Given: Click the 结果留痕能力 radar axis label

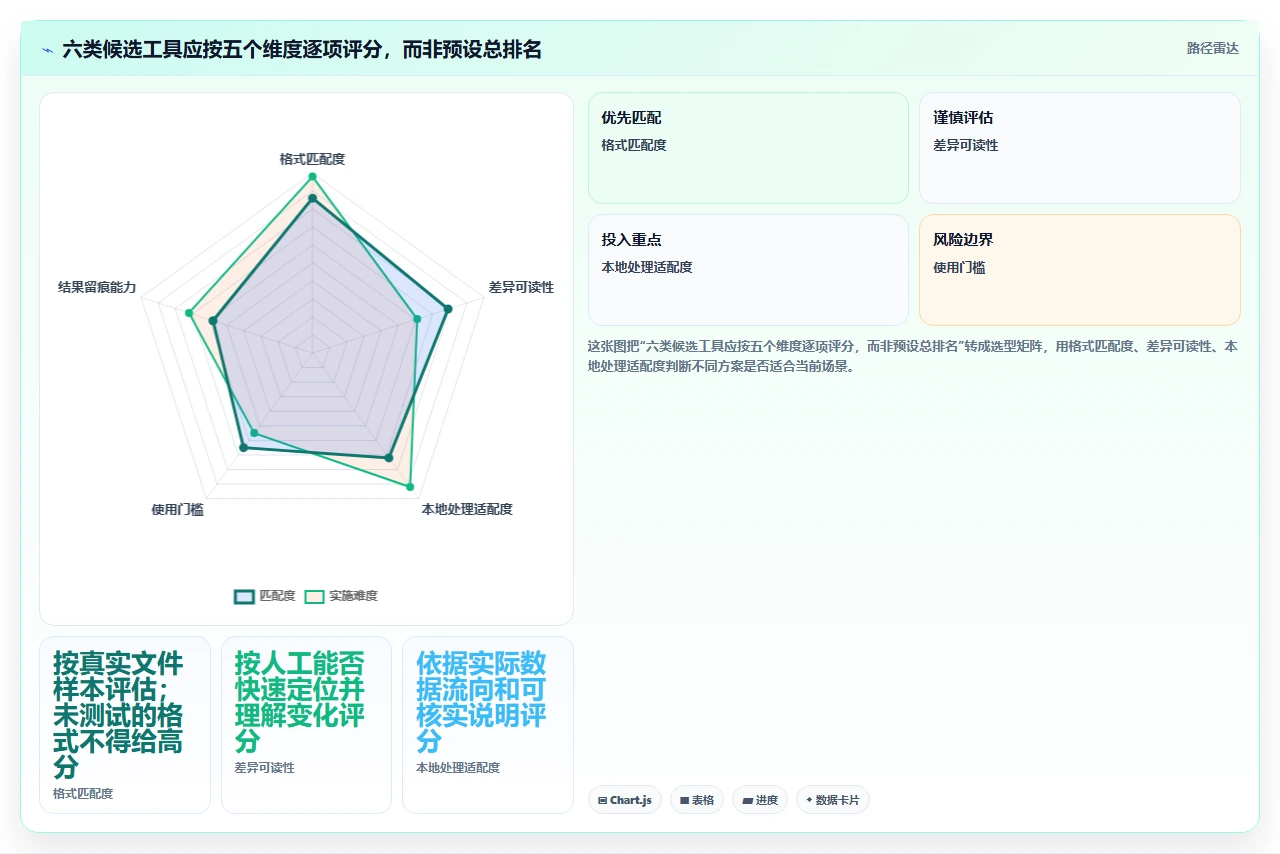Looking at the screenshot, I should [97, 287].
